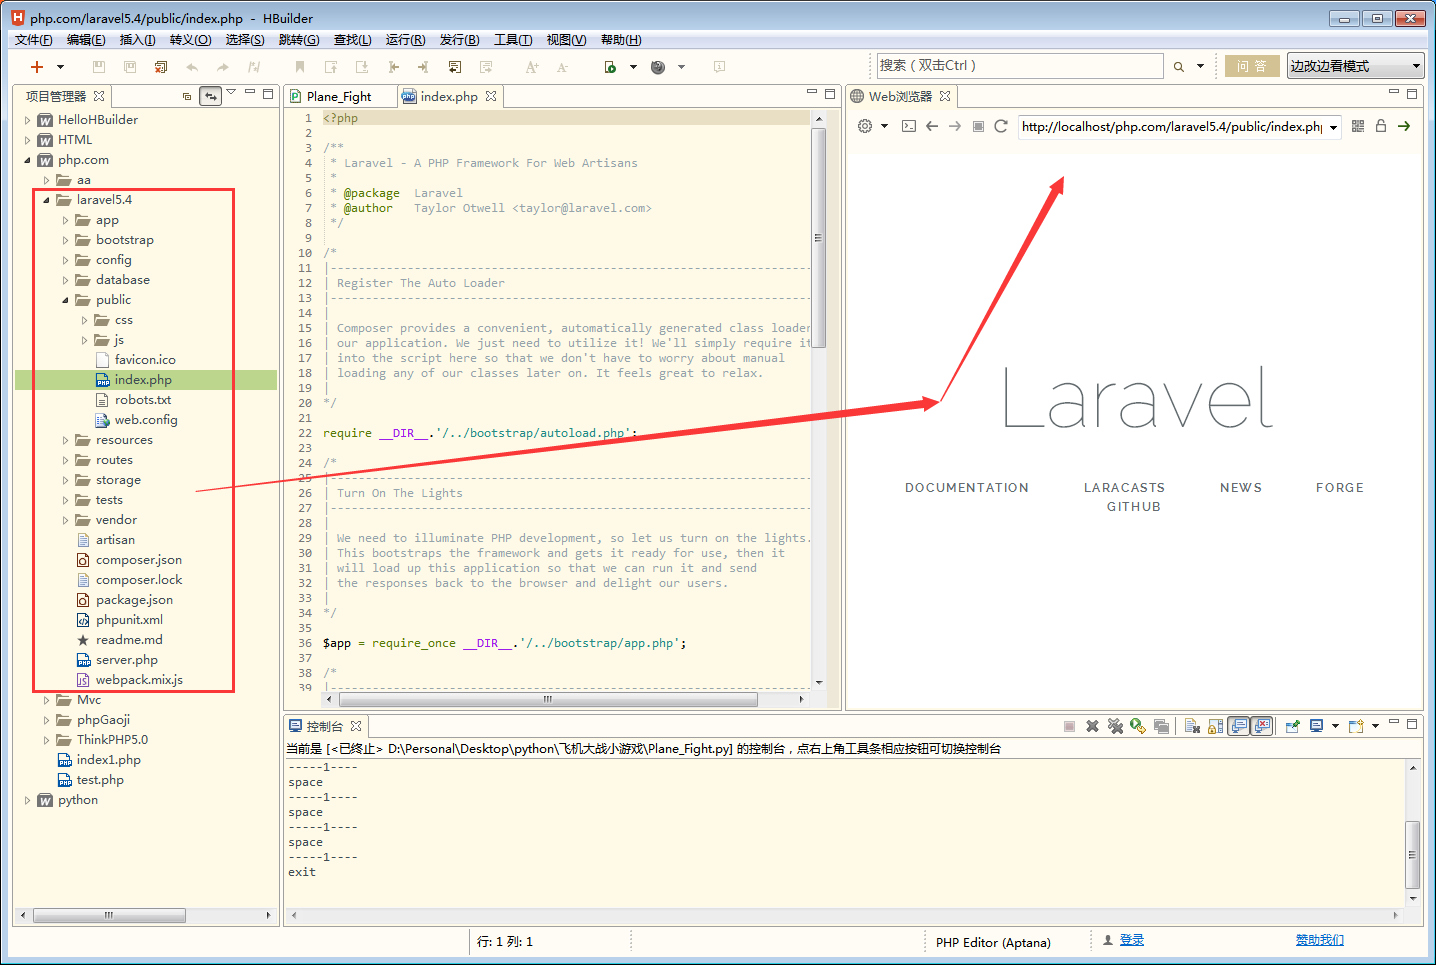Screen dimensions: 1436x965
Task: Click Remove Launch X icon in console
Action: (1092, 726)
